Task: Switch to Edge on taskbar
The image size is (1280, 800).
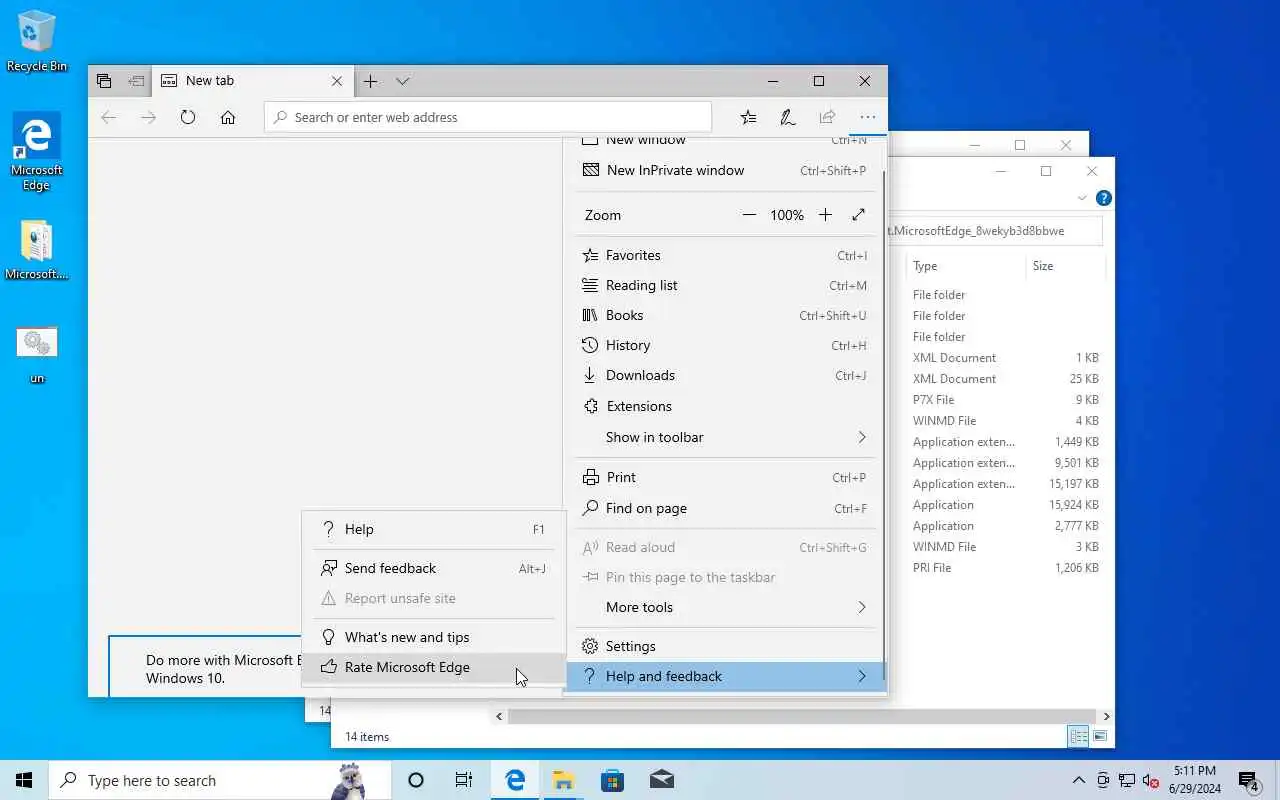Action: pyautogui.click(x=515, y=780)
